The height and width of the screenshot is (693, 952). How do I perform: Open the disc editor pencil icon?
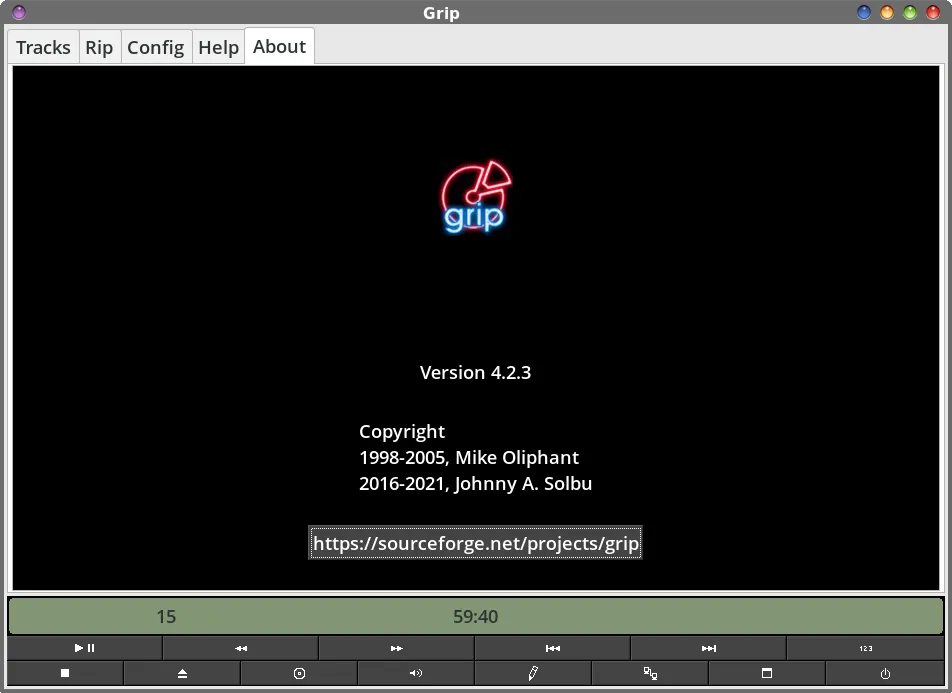coord(533,673)
